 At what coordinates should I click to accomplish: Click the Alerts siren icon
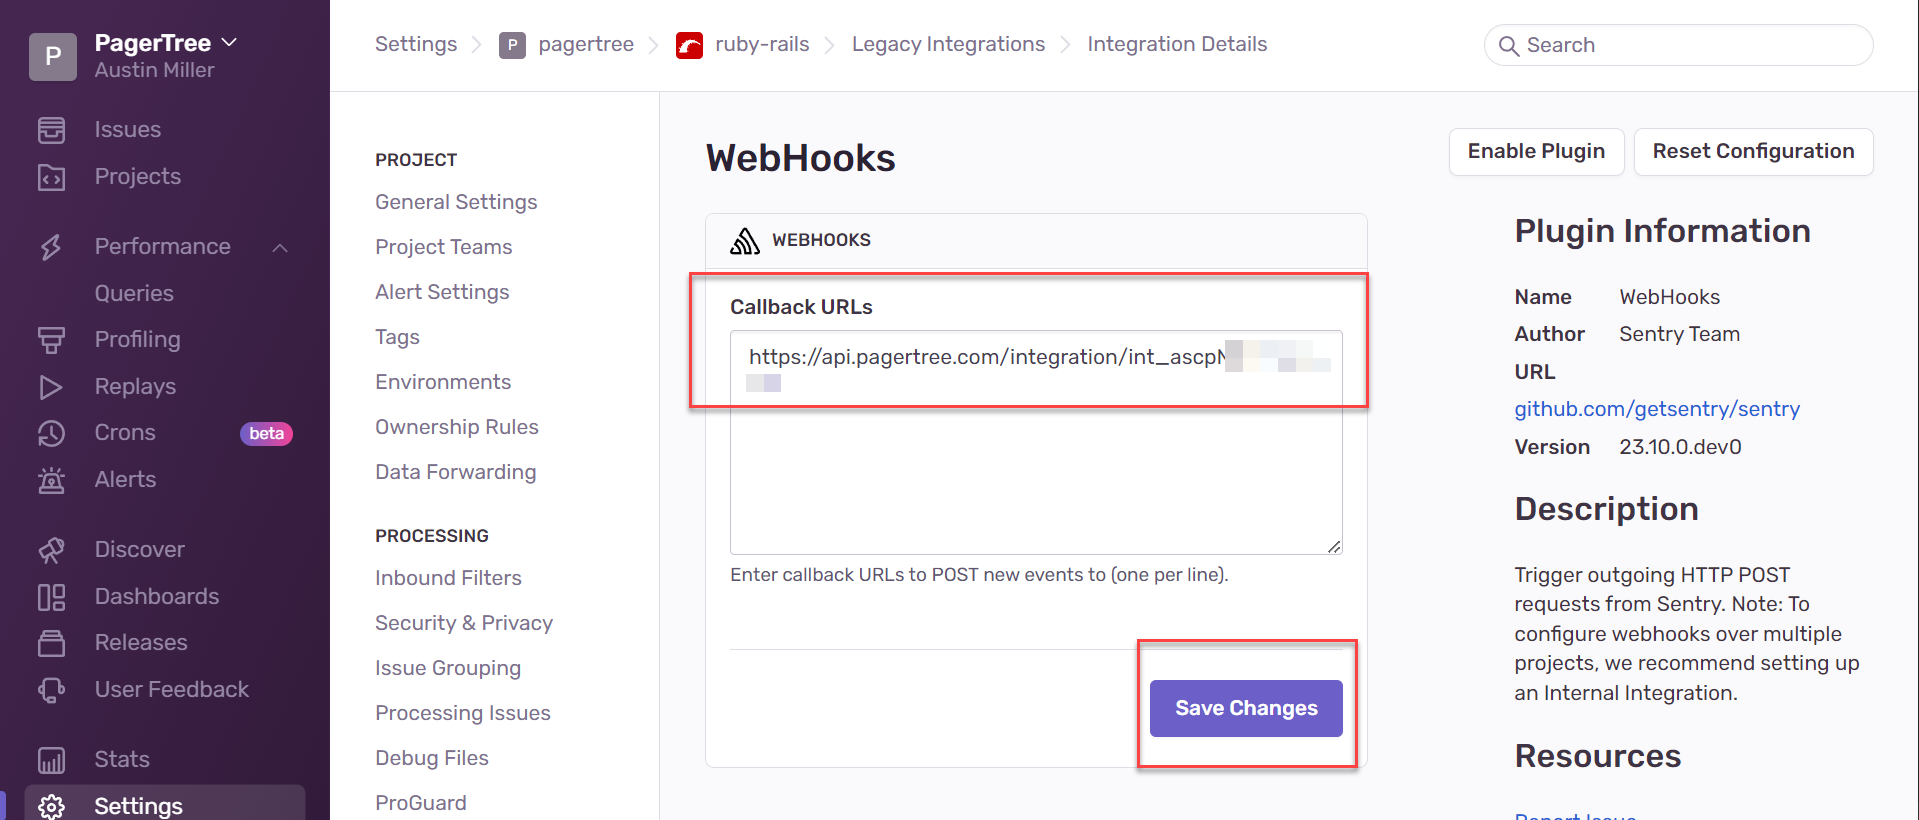click(x=51, y=480)
